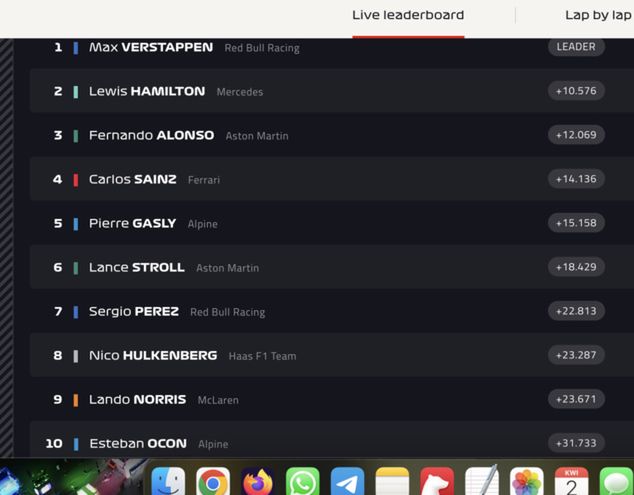Click Fernando Alonso's +12.069 gap badge
The image size is (634, 495).
tap(576, 135)
